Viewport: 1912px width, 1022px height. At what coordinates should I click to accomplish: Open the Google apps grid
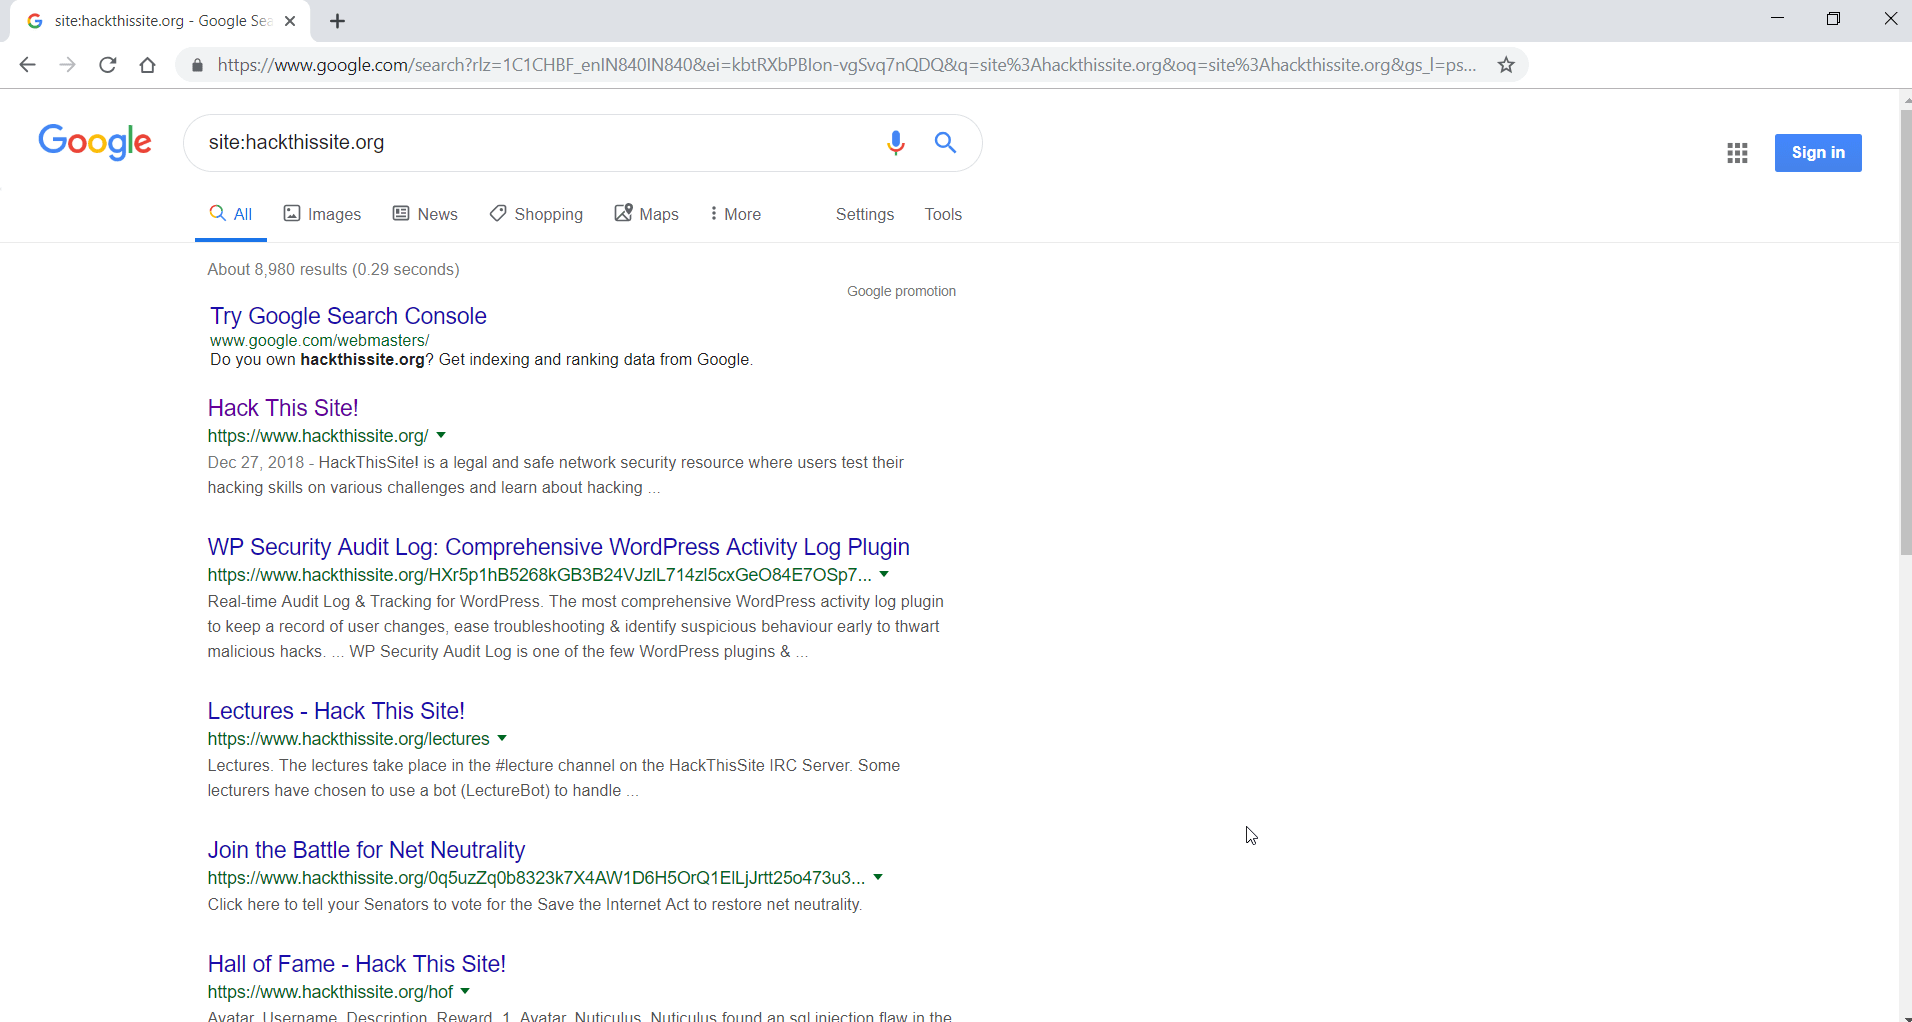pos(1737,153)
